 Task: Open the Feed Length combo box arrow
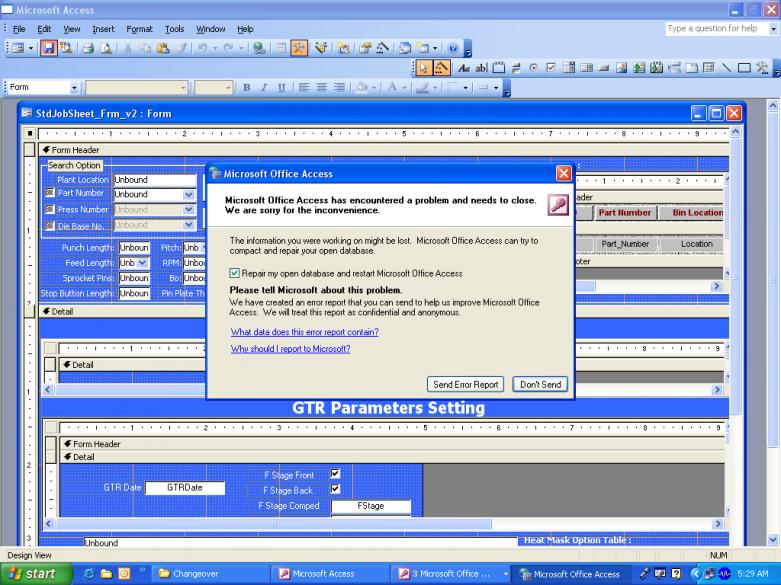coord(142,263)
